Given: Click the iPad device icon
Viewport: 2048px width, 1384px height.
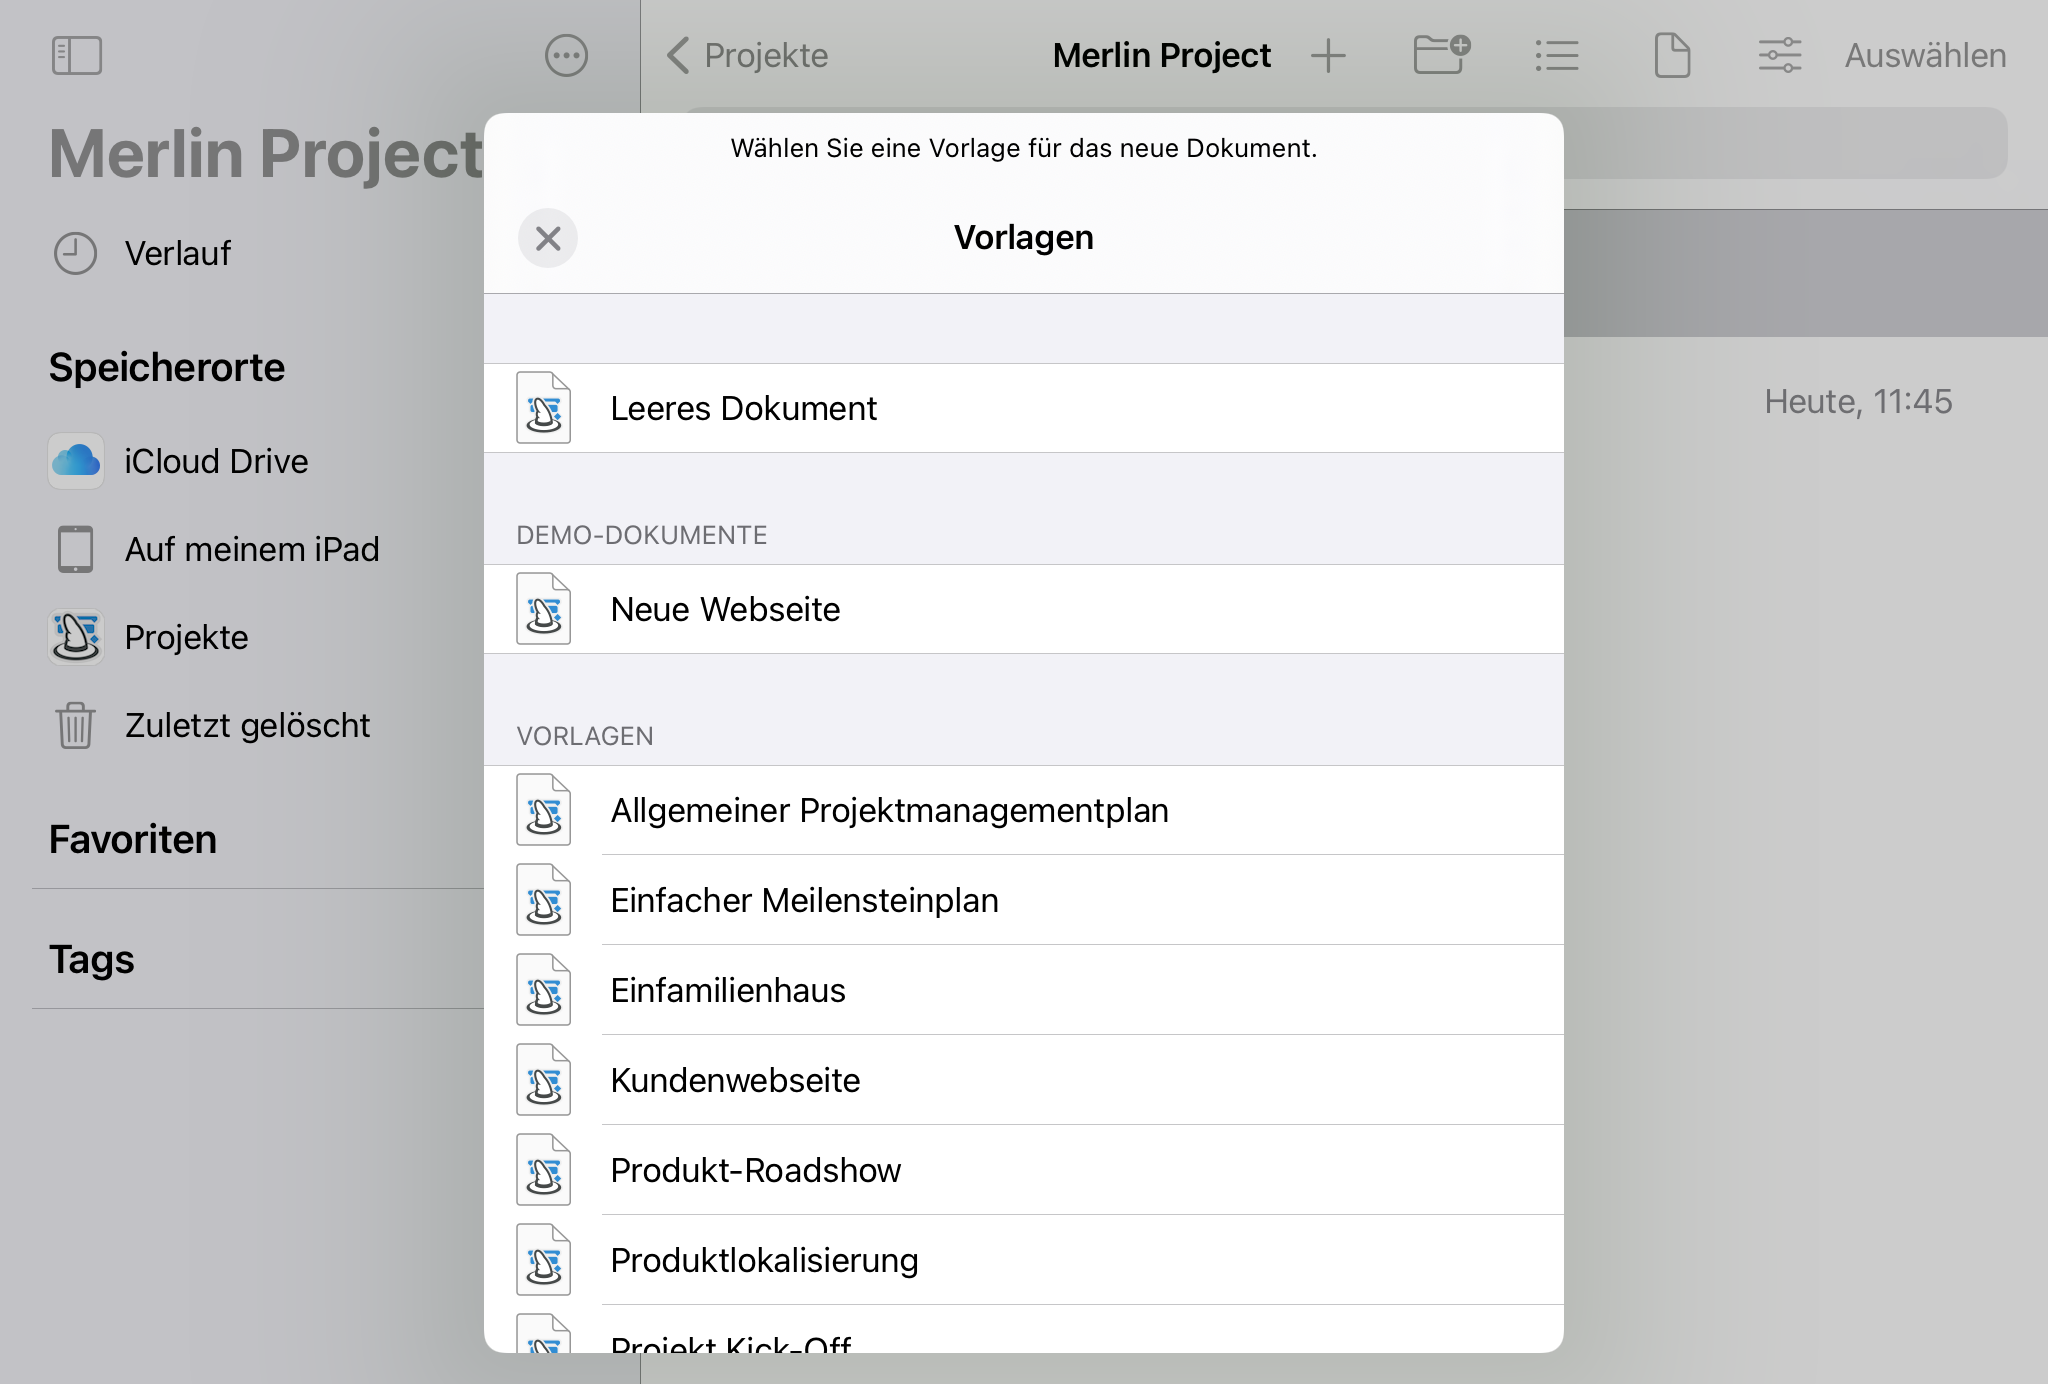Looking at the screenshot, I should 75,549.
